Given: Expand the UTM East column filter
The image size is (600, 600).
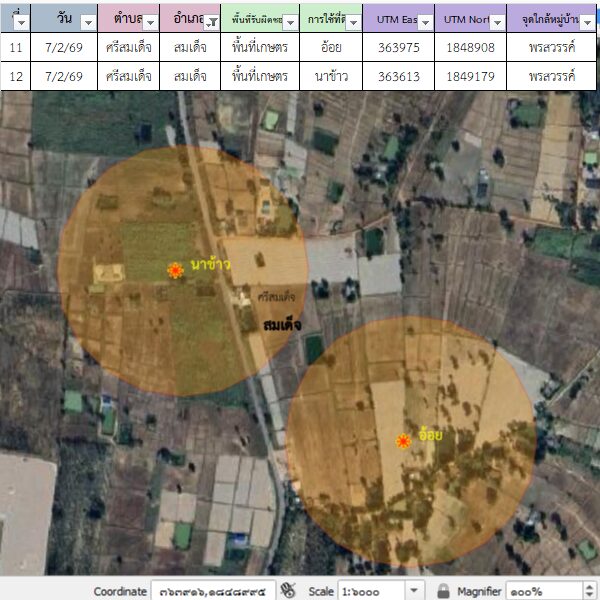Looking at the screenshot, I should (424, 21).
